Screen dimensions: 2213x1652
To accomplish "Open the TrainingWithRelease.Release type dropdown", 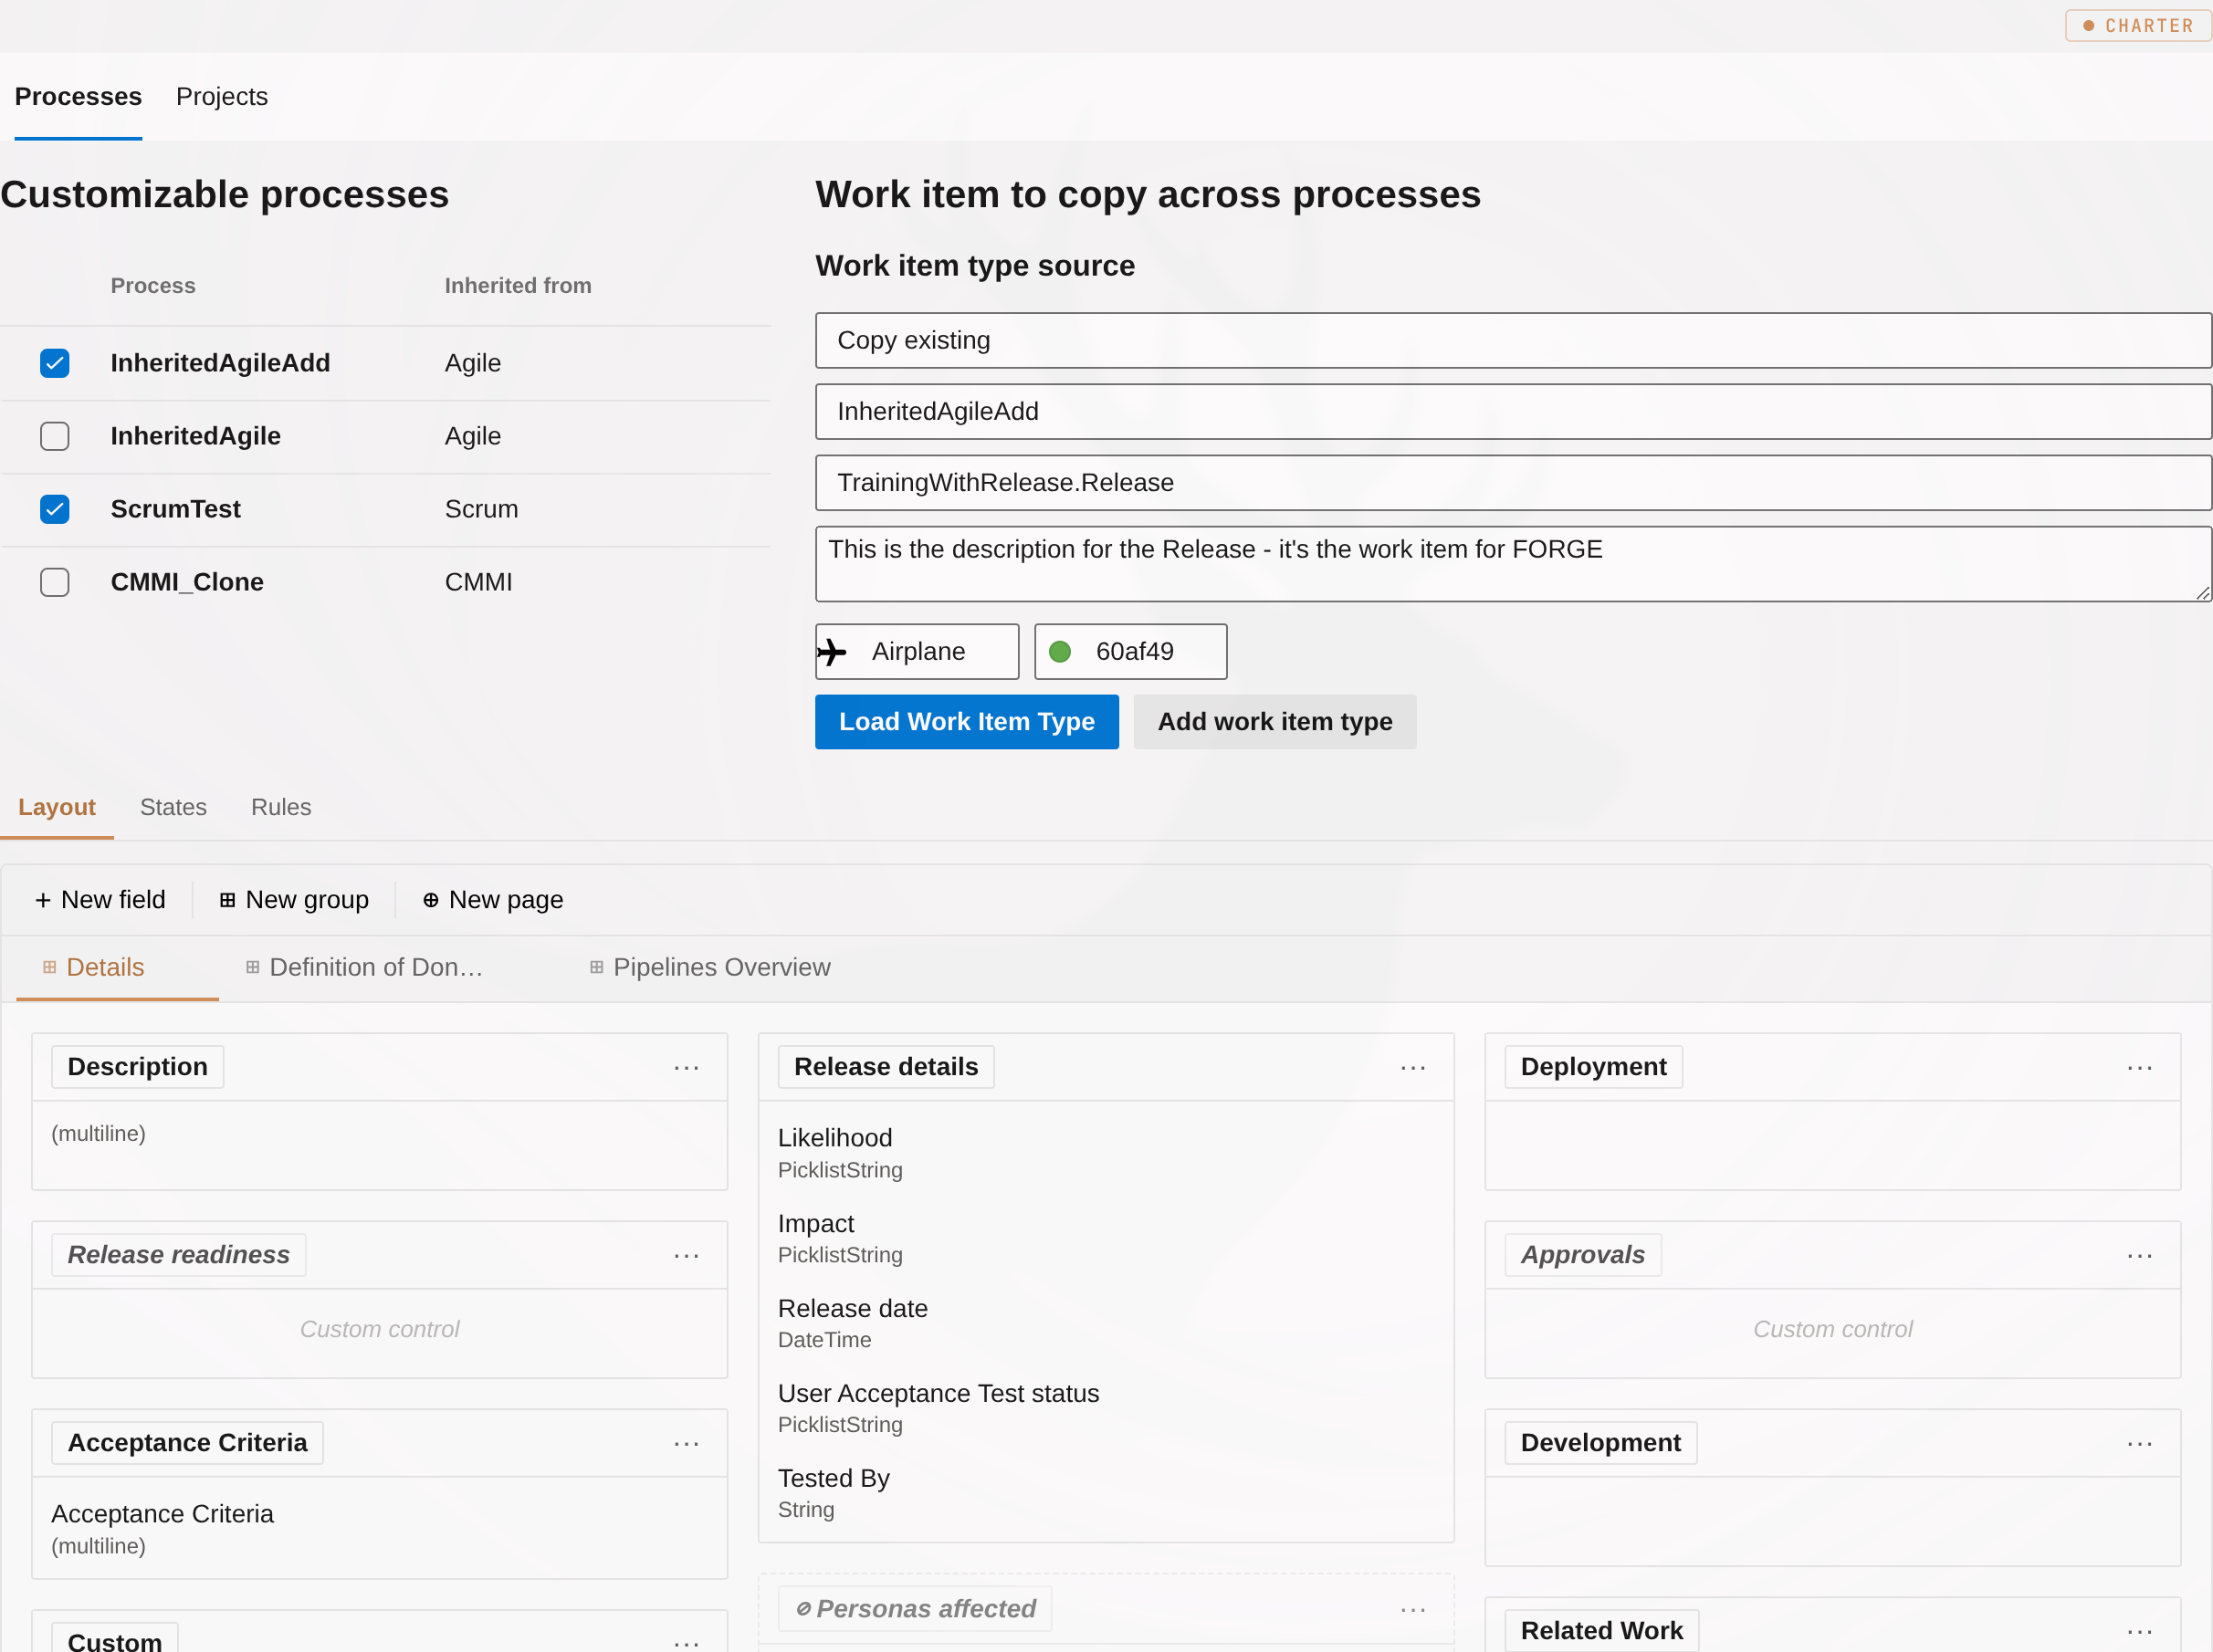I will [x=1513, y=483].
